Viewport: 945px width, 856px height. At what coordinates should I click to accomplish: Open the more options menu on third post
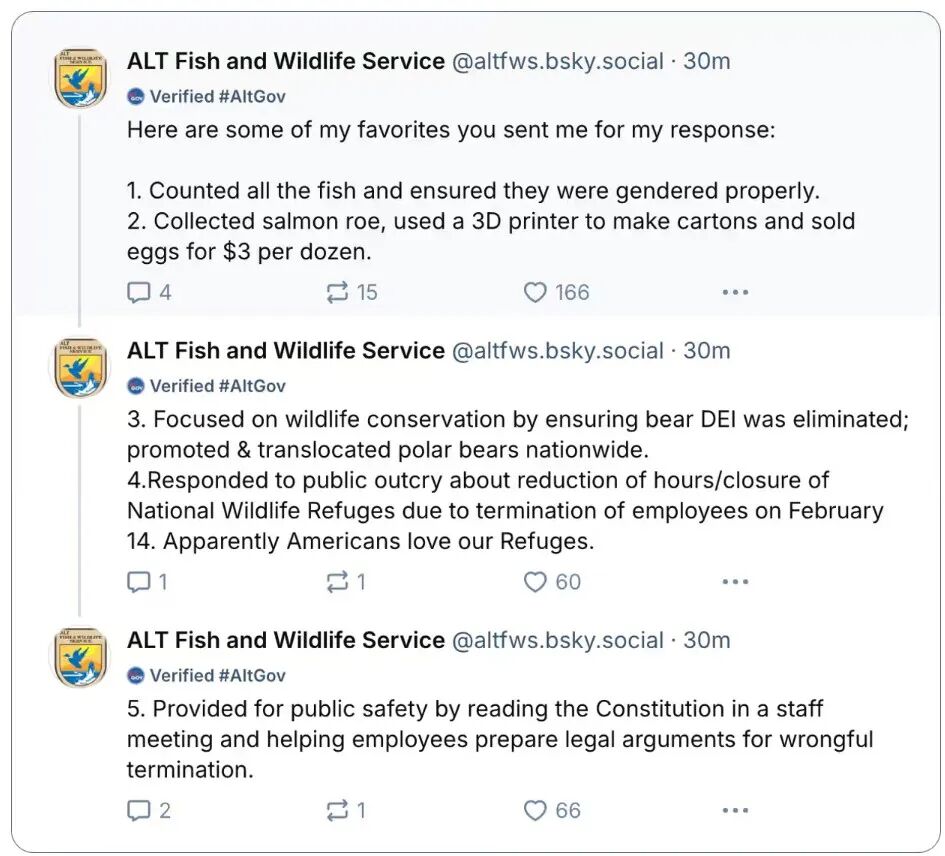(x=735, y=810)
